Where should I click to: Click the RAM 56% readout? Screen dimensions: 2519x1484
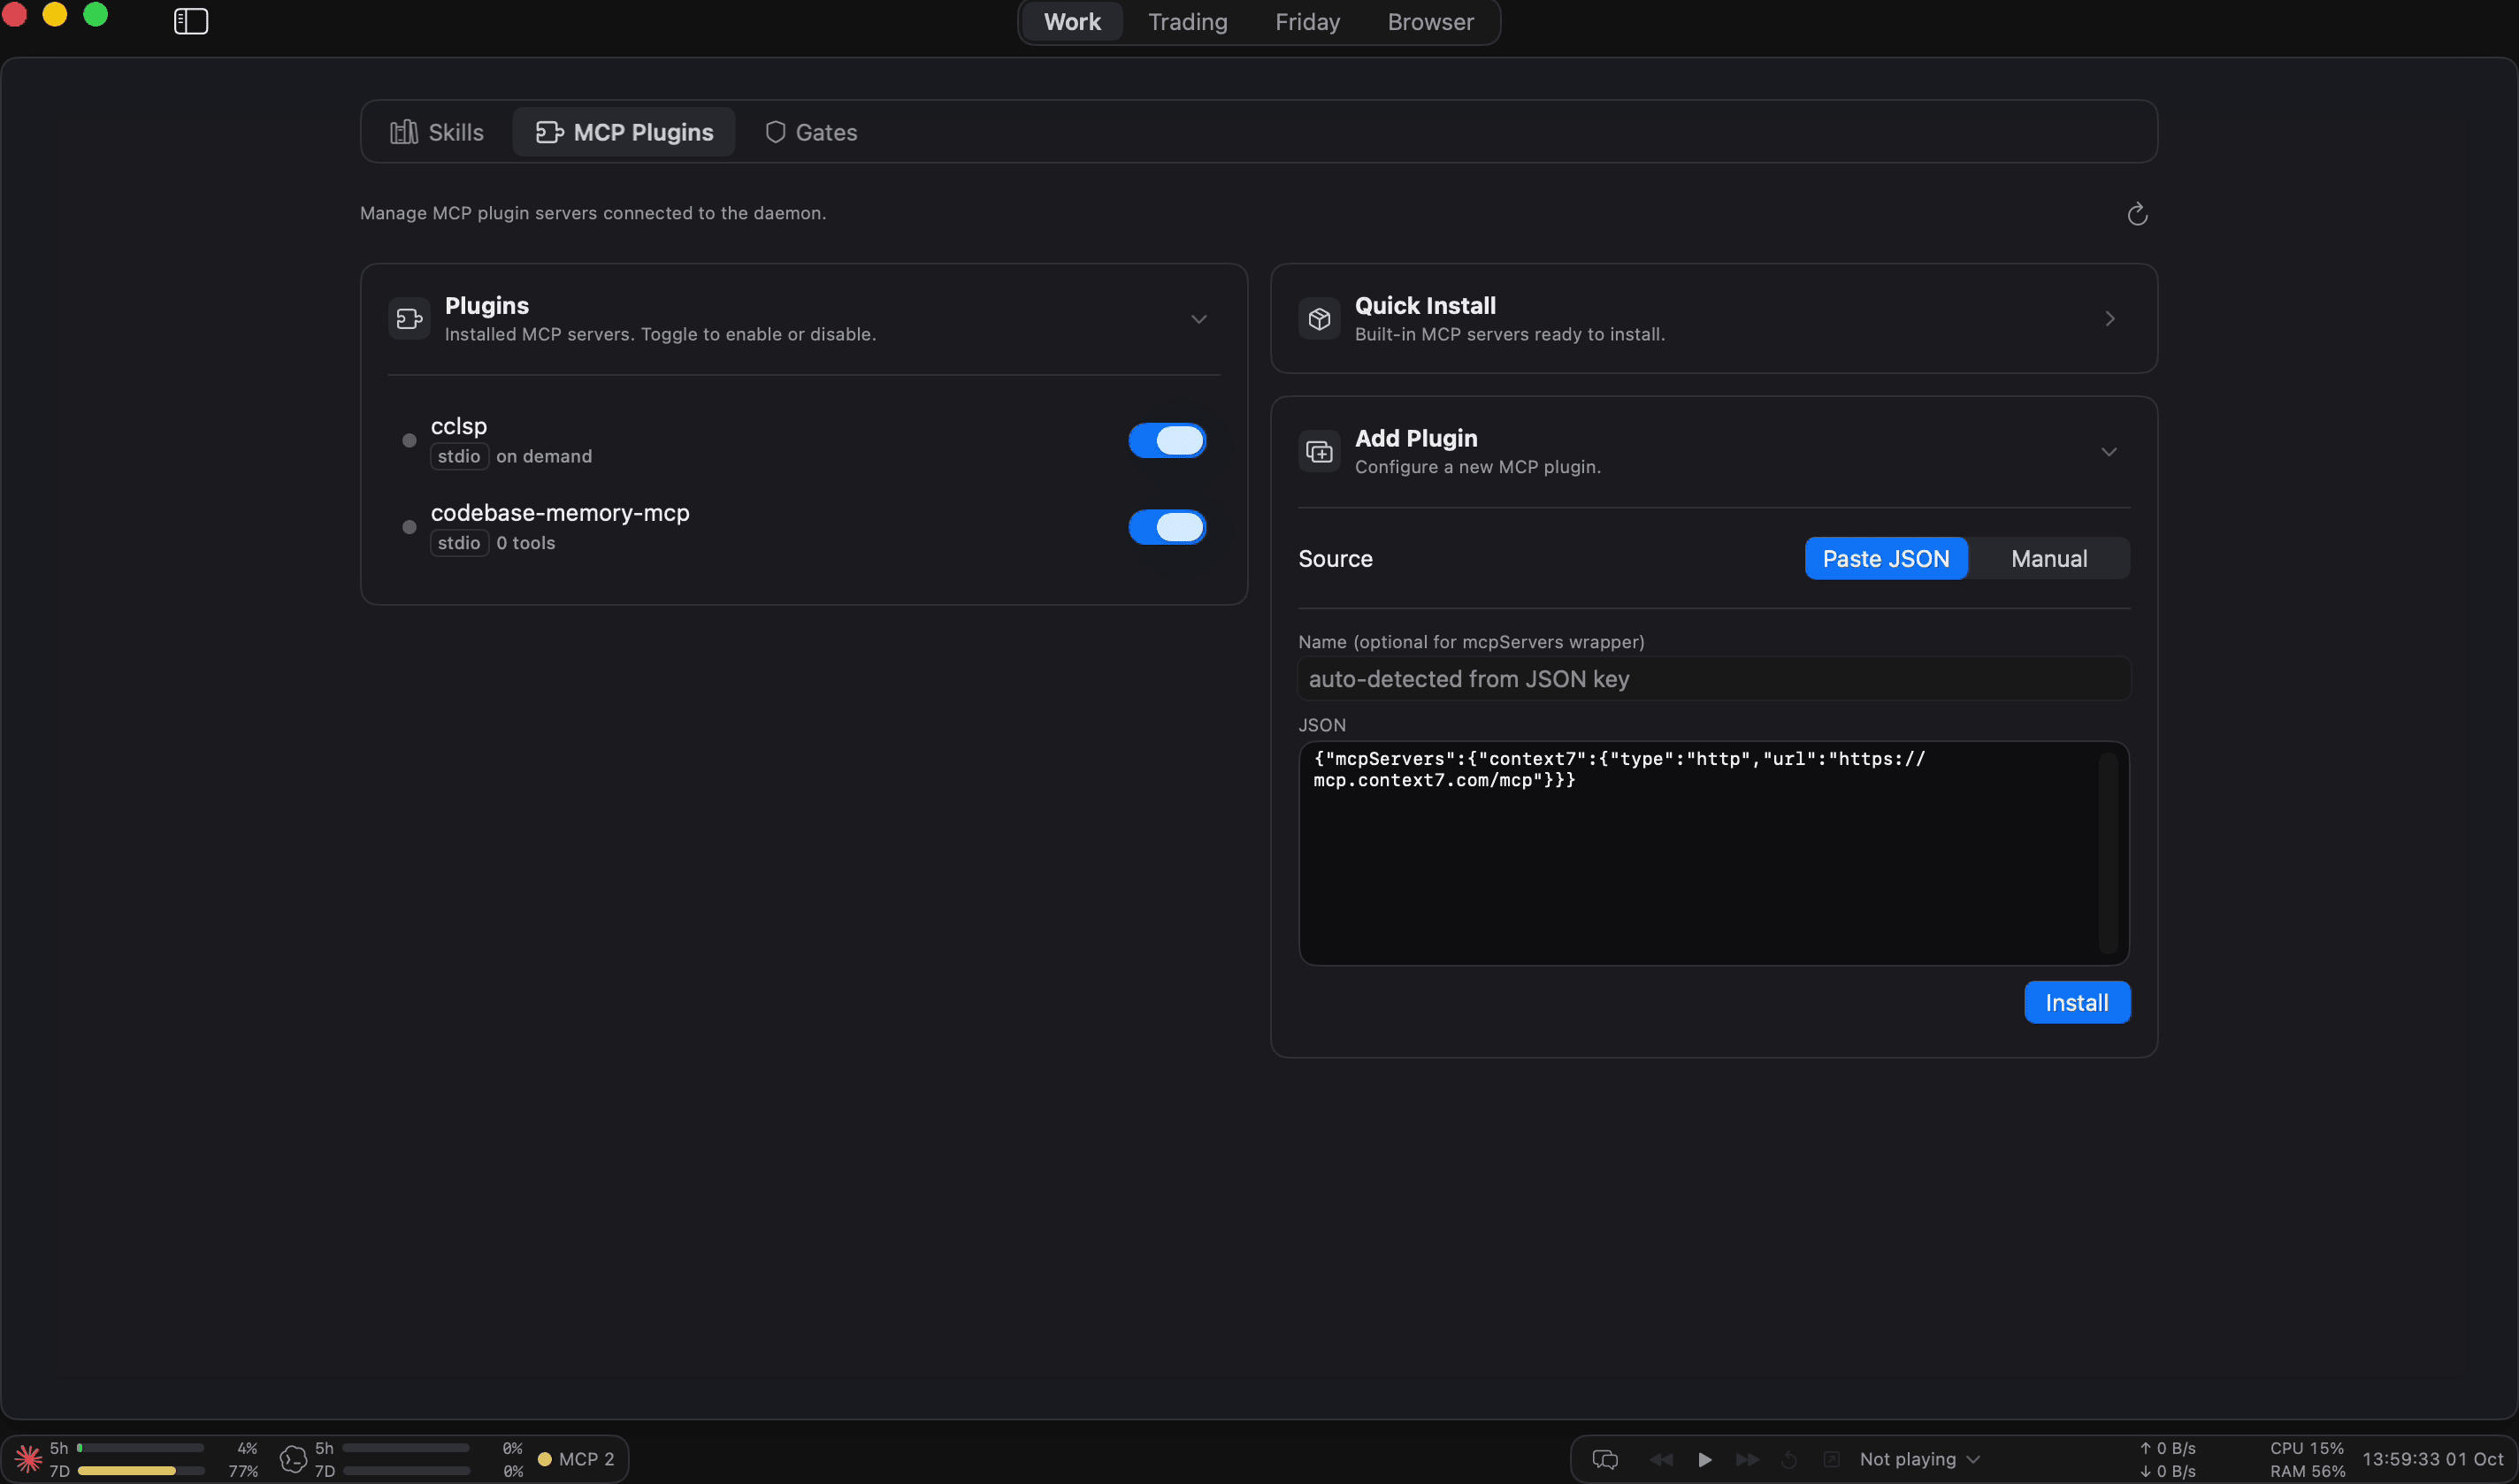pyautogui.click(x=2307, y=1471)
